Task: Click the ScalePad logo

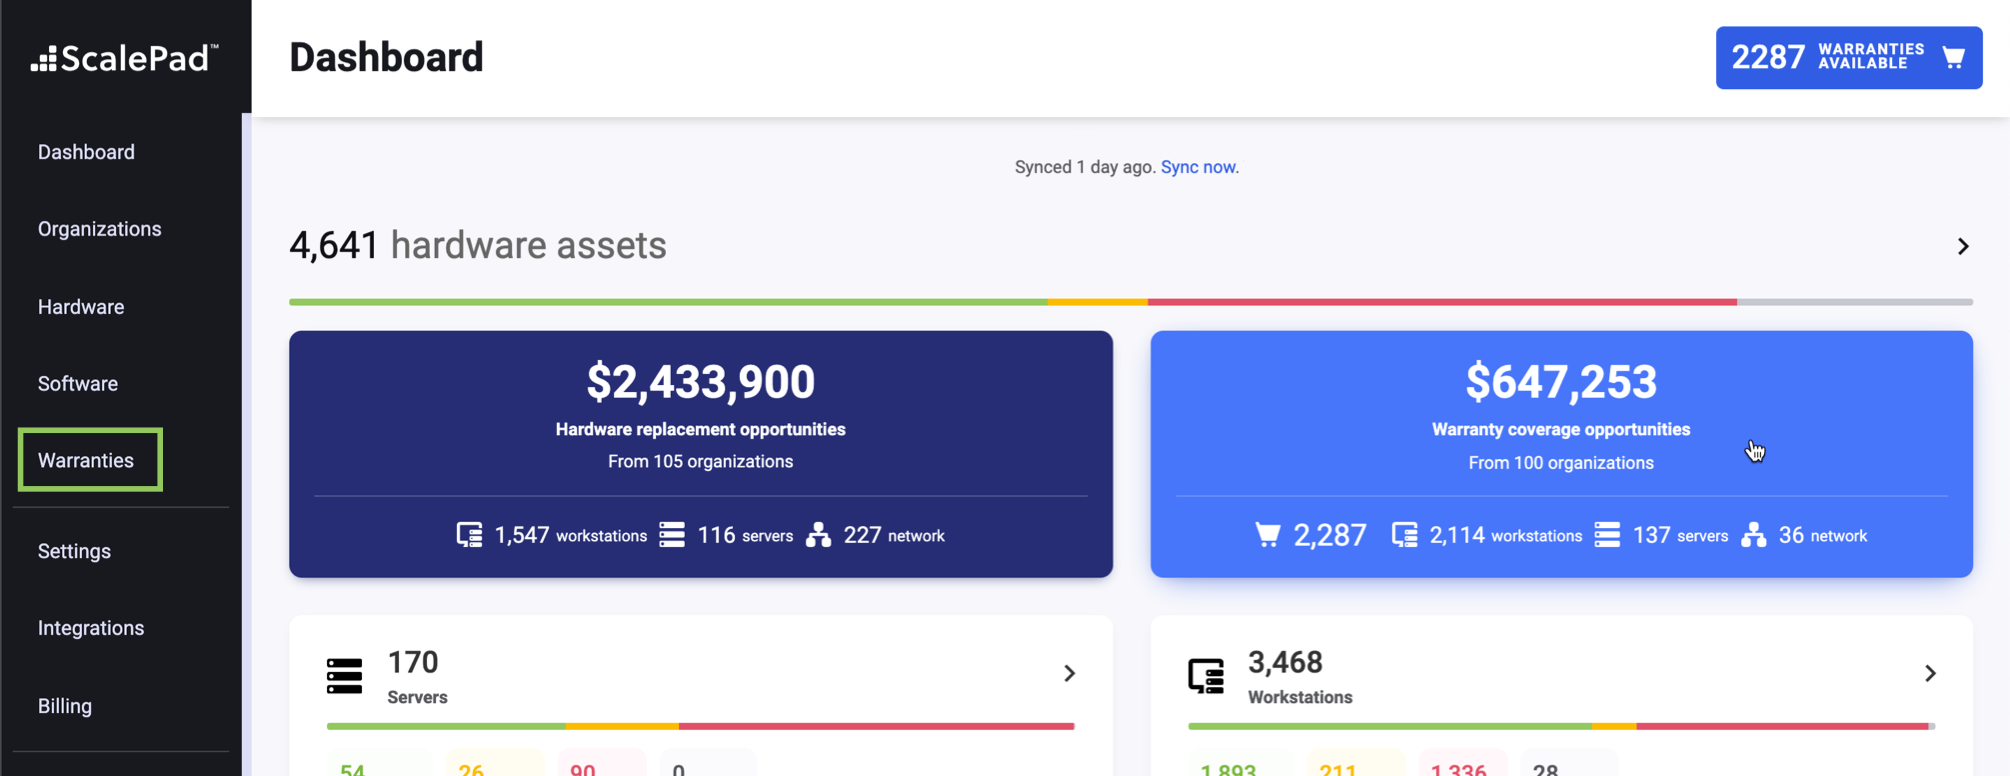Action: click(125, 58)
